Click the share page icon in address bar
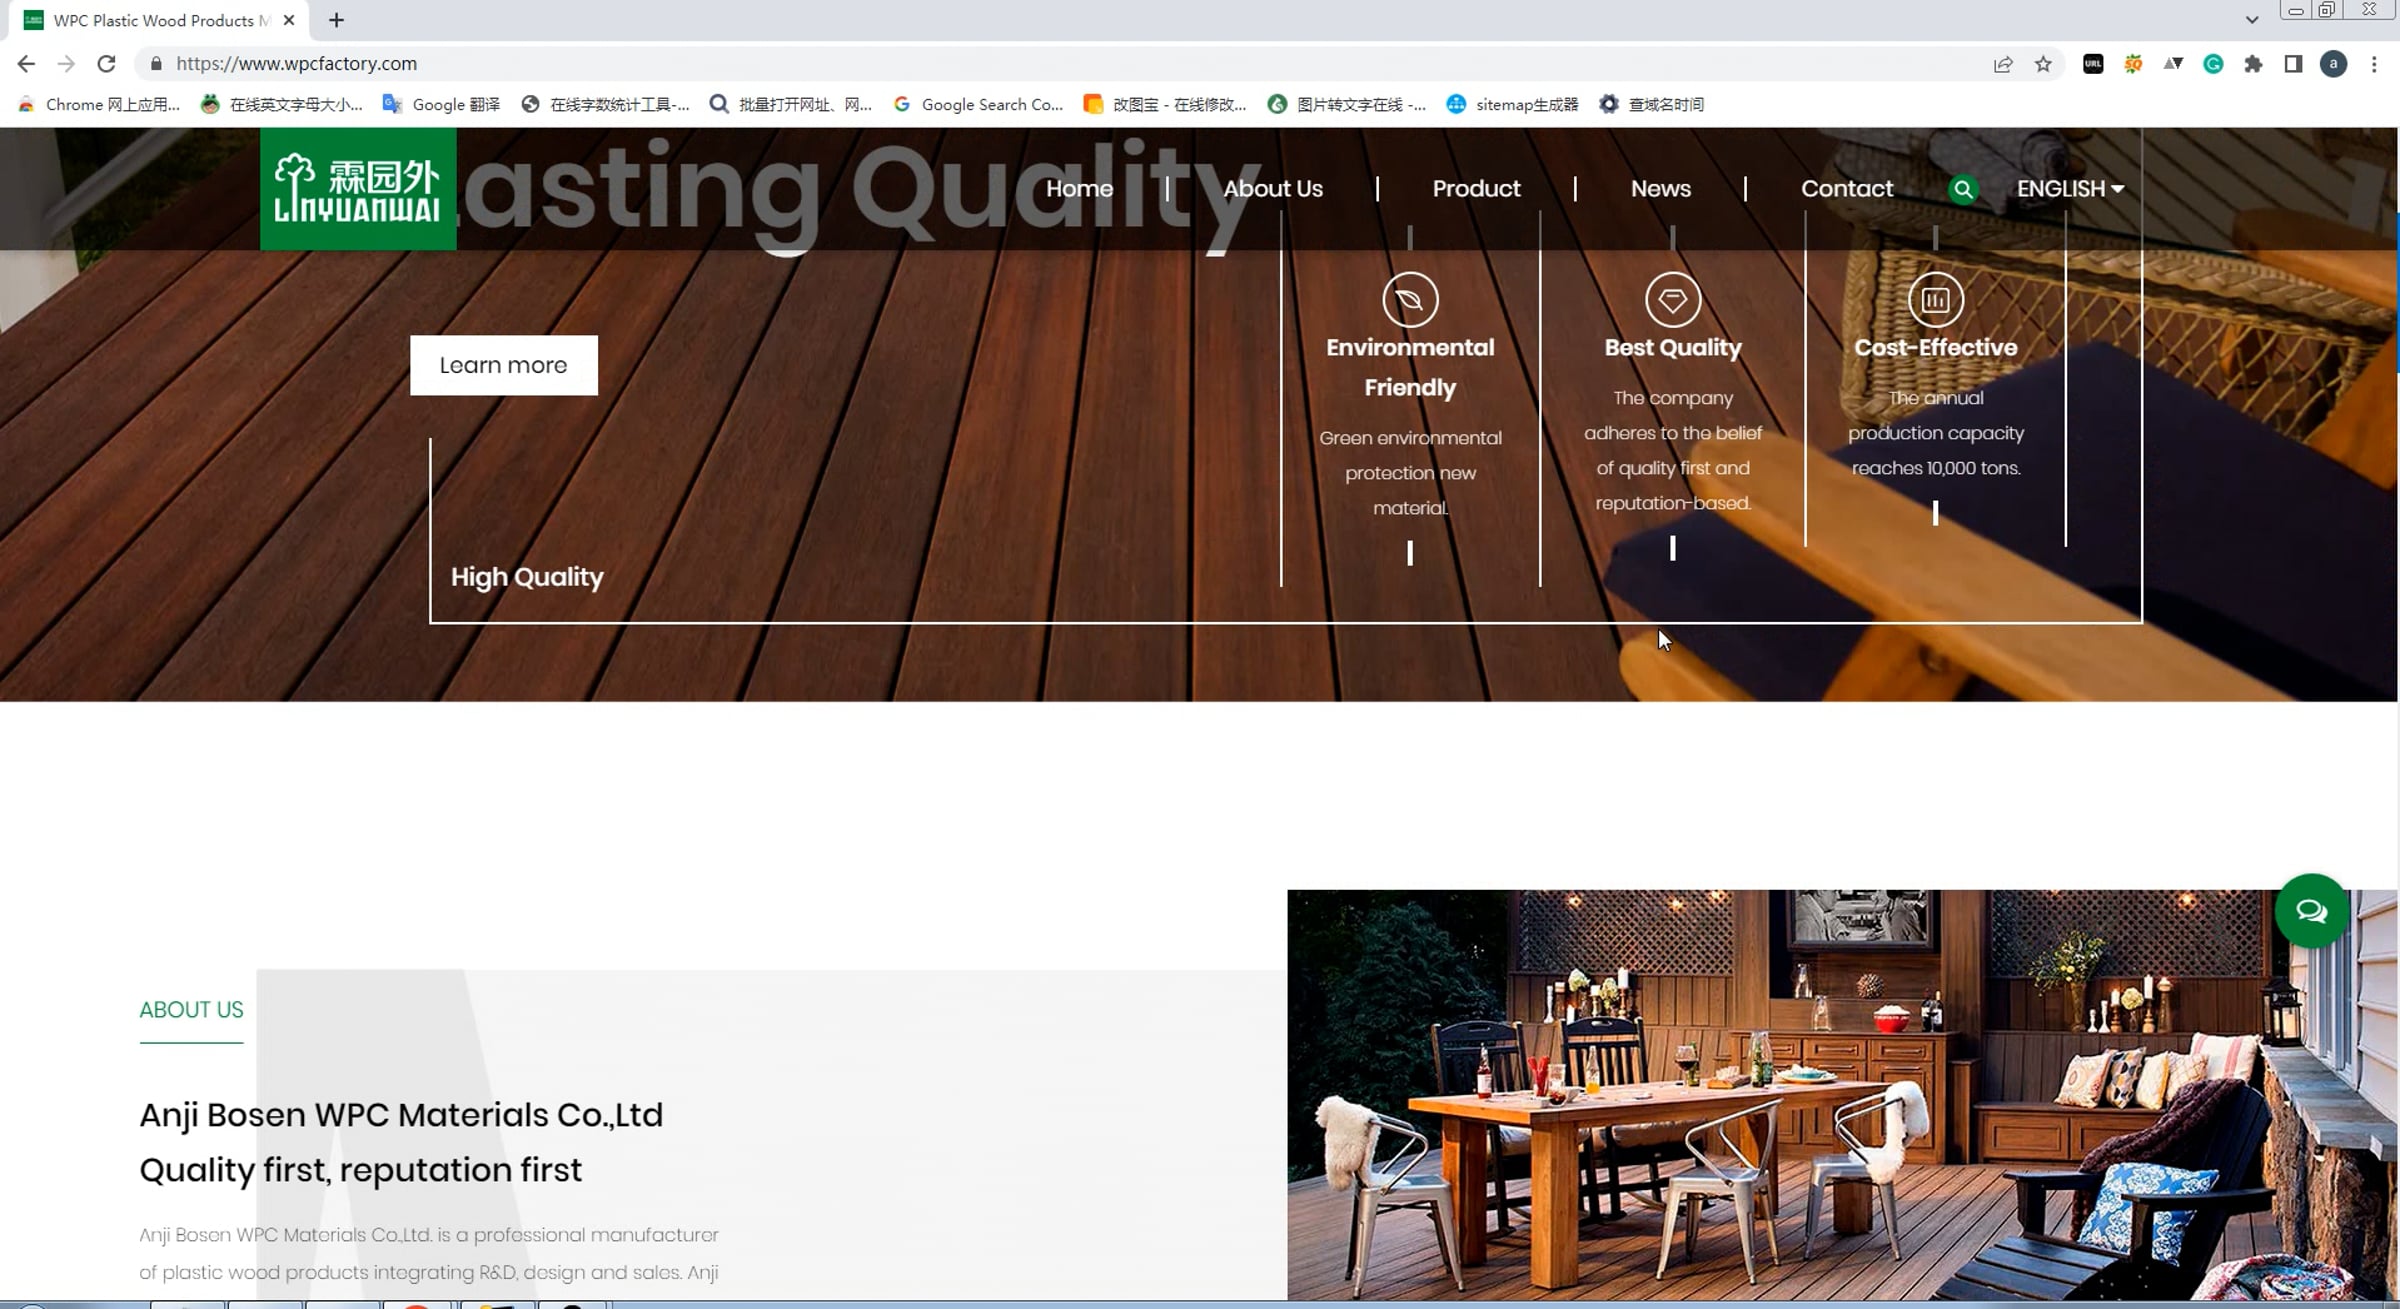2400x1309 pixels. pyautogui.click(x=2003, y=64)
